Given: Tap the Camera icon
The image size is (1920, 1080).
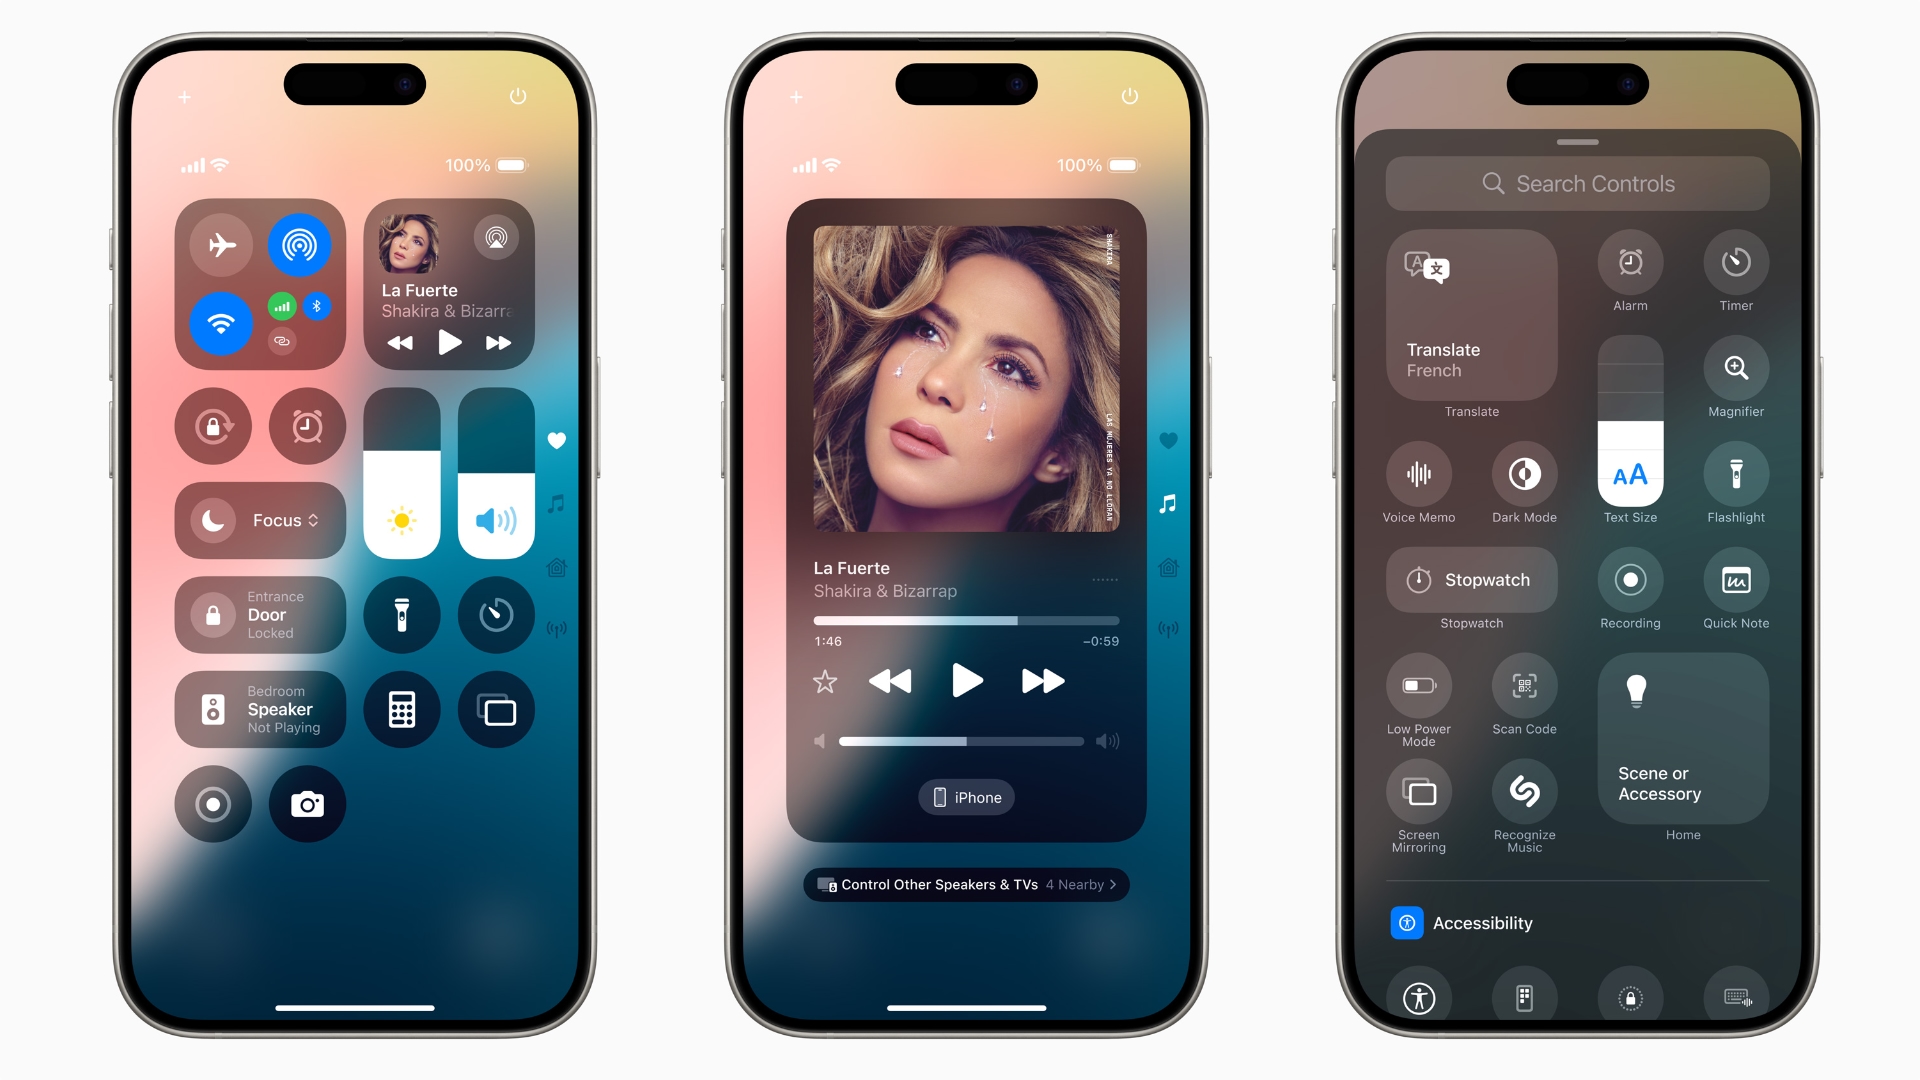Looking at the screenshot, I should (310, 802).
